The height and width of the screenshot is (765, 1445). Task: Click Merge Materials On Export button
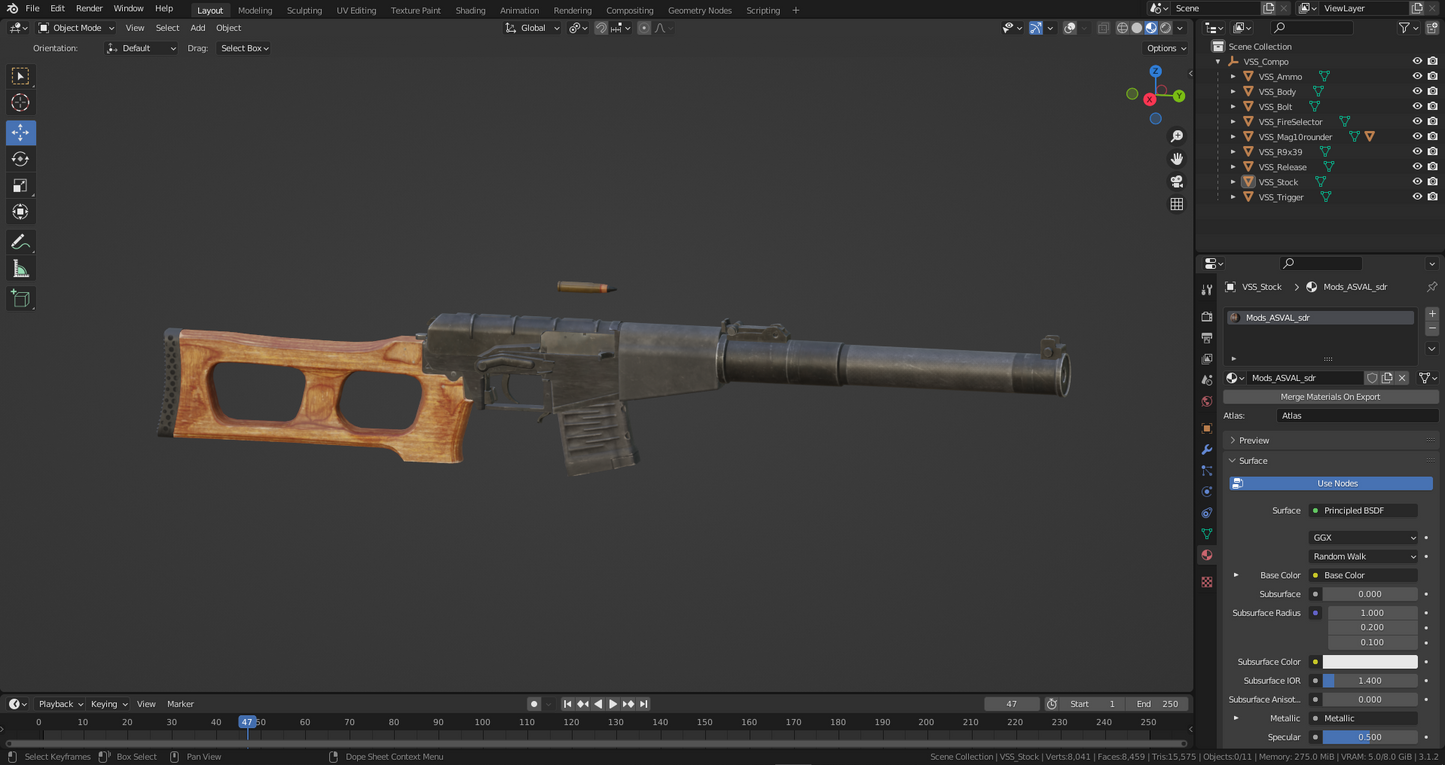pos(1329,397)
